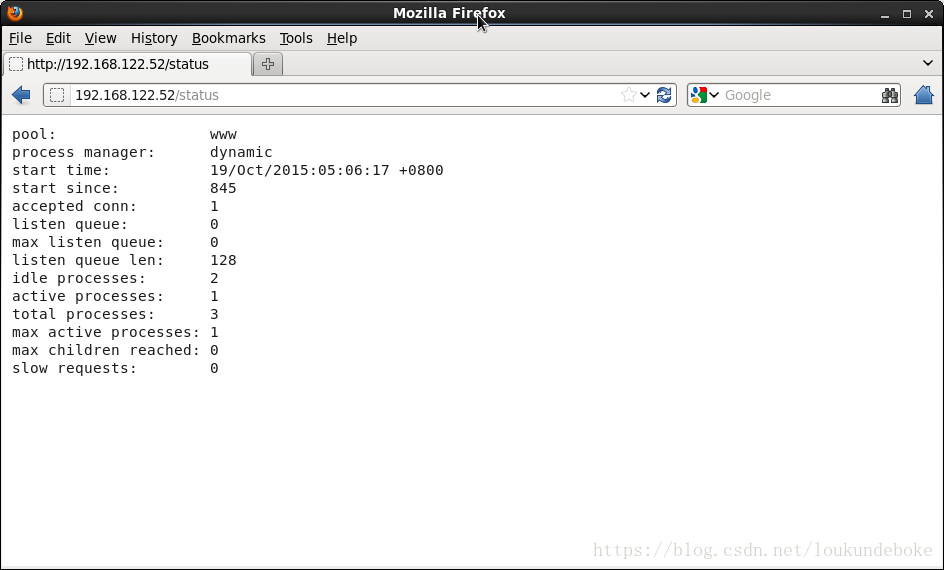Open the Firefox home page icon
Screen dimensions: 944x570
point(924,95)
